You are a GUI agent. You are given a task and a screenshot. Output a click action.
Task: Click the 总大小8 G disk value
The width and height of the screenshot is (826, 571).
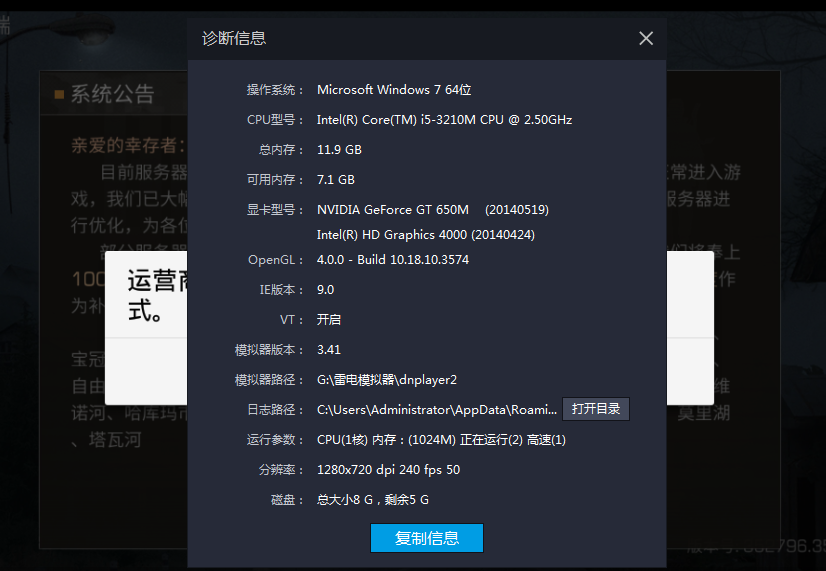coord(372,500)
